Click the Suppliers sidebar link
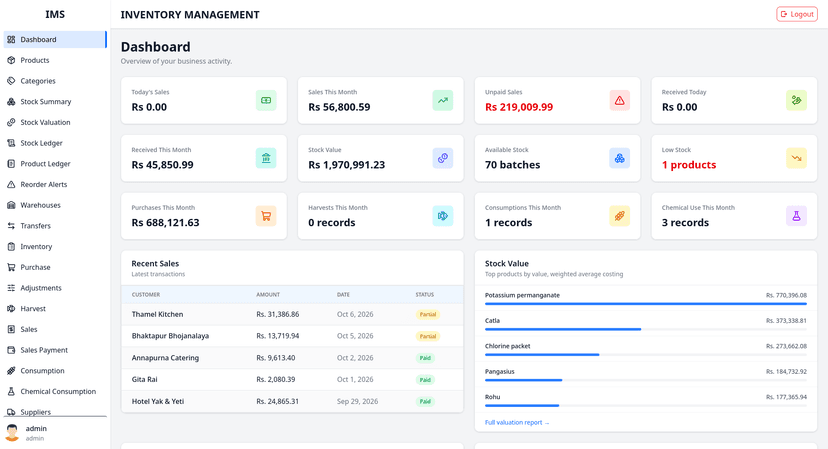828x449 pixels. pos(55,411)
